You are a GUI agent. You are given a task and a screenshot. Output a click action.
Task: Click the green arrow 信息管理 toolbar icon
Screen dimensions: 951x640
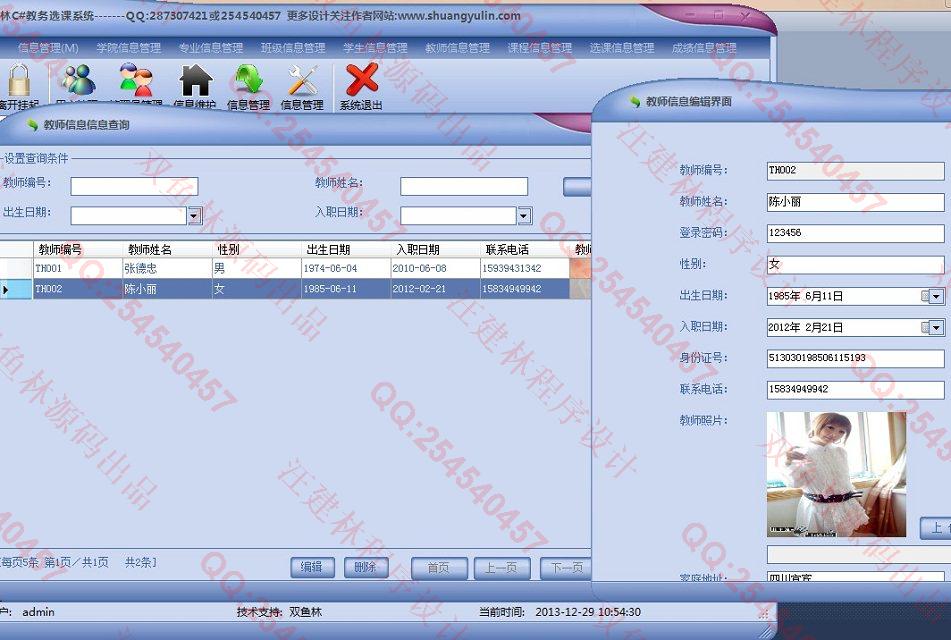click(x=249, y=81)
